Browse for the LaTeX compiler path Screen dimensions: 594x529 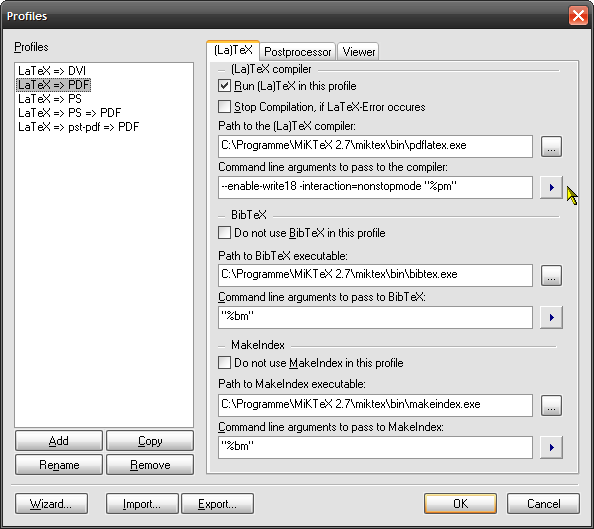pyautogui.click(x=551, y=146)
